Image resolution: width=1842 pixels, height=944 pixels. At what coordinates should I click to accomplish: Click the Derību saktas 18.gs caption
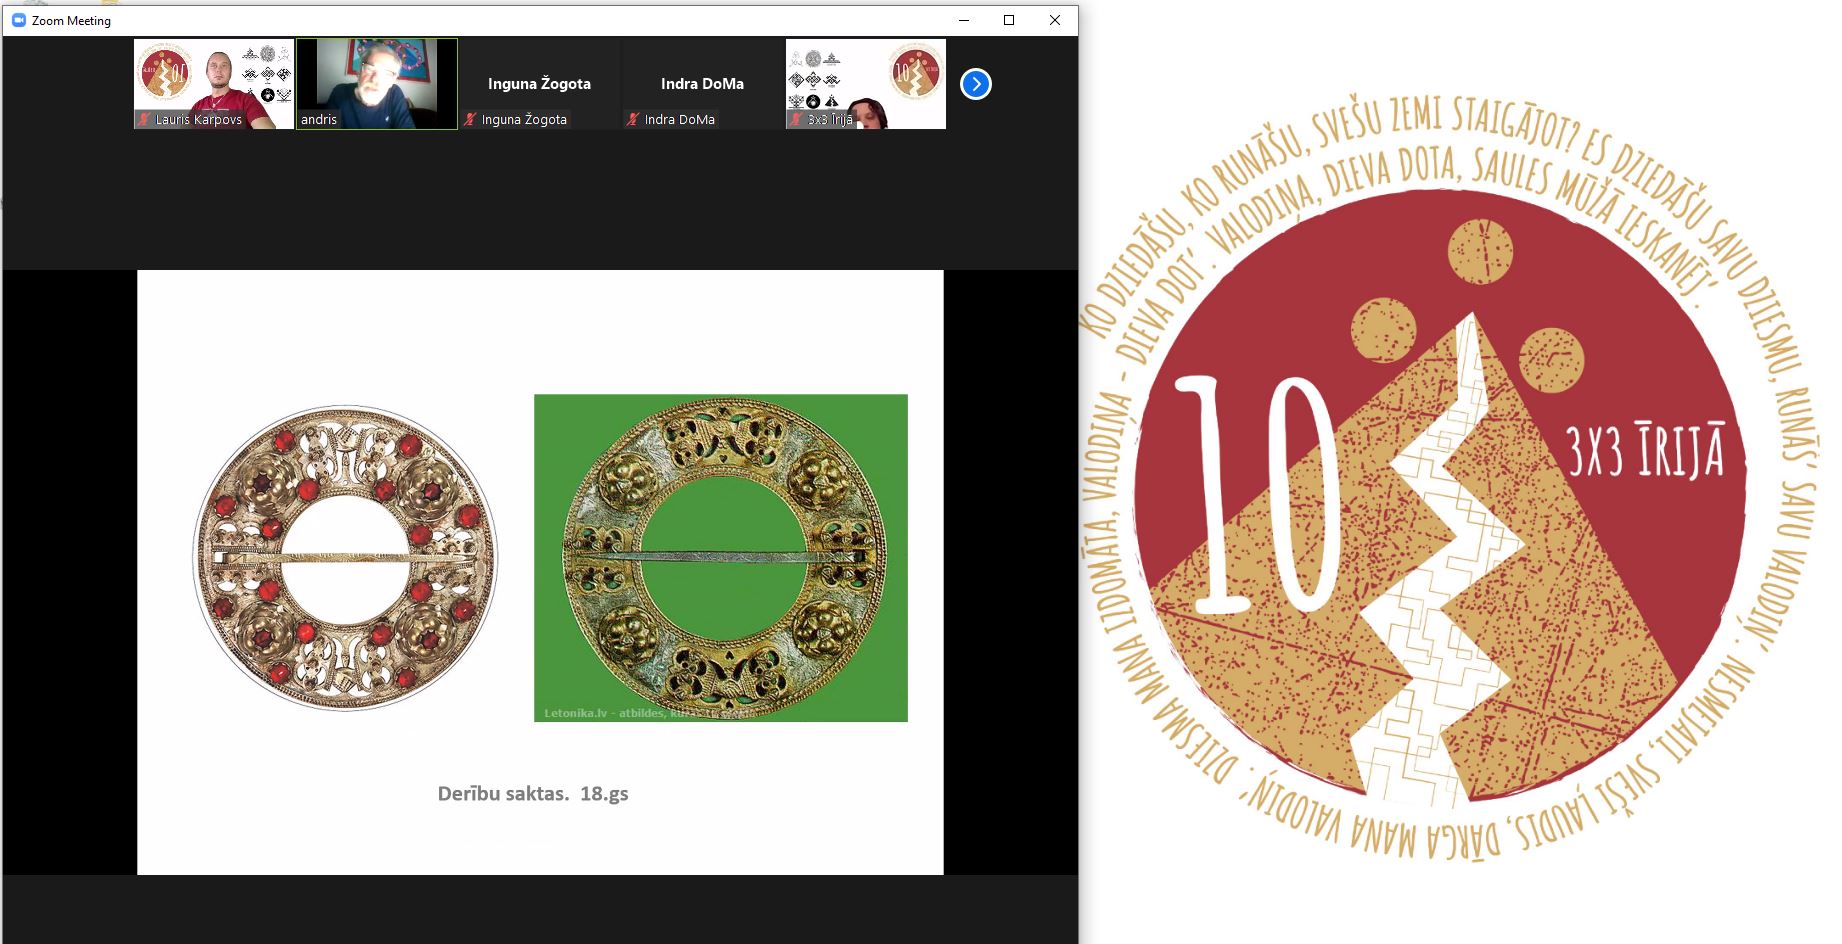tap(533, 793)
